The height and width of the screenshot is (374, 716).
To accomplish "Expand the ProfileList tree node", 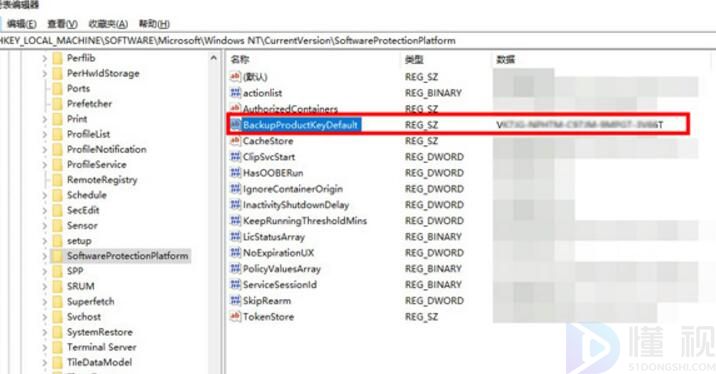I will coord(44,134).
